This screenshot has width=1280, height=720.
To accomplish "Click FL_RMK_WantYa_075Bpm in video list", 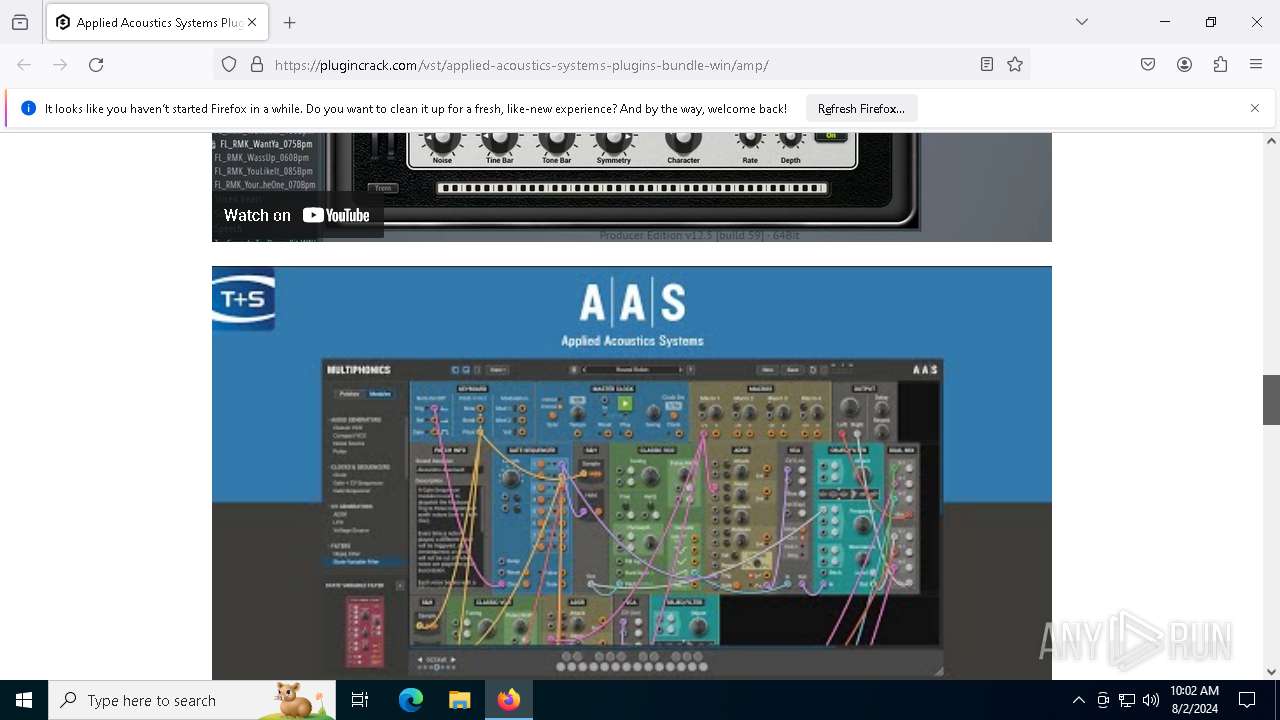I will coord(264,144).
